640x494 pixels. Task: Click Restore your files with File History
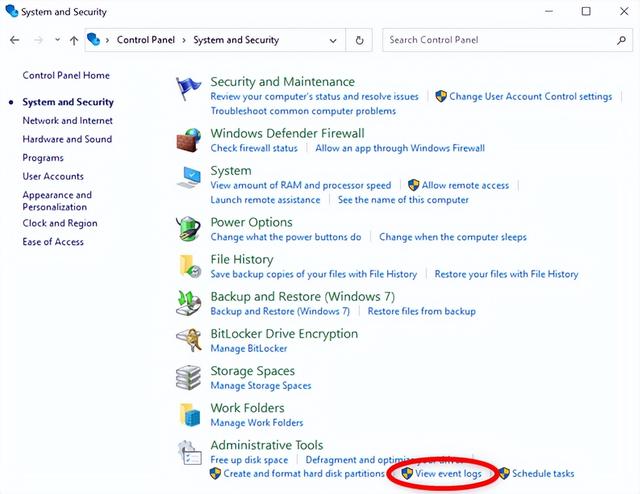[507, 274]
